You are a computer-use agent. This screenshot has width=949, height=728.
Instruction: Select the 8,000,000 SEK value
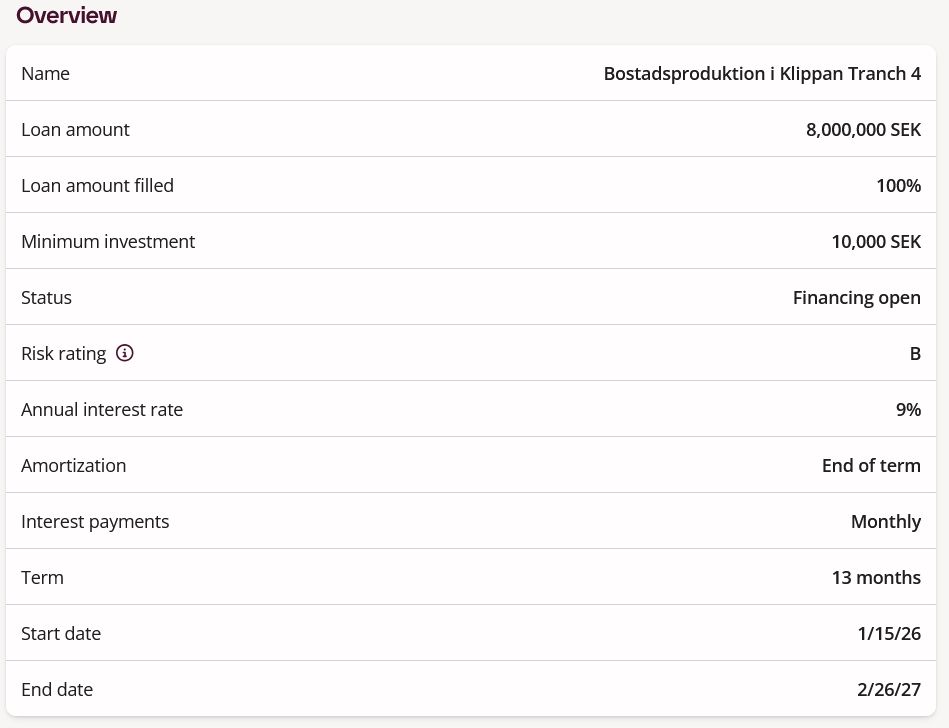point(863,130)
